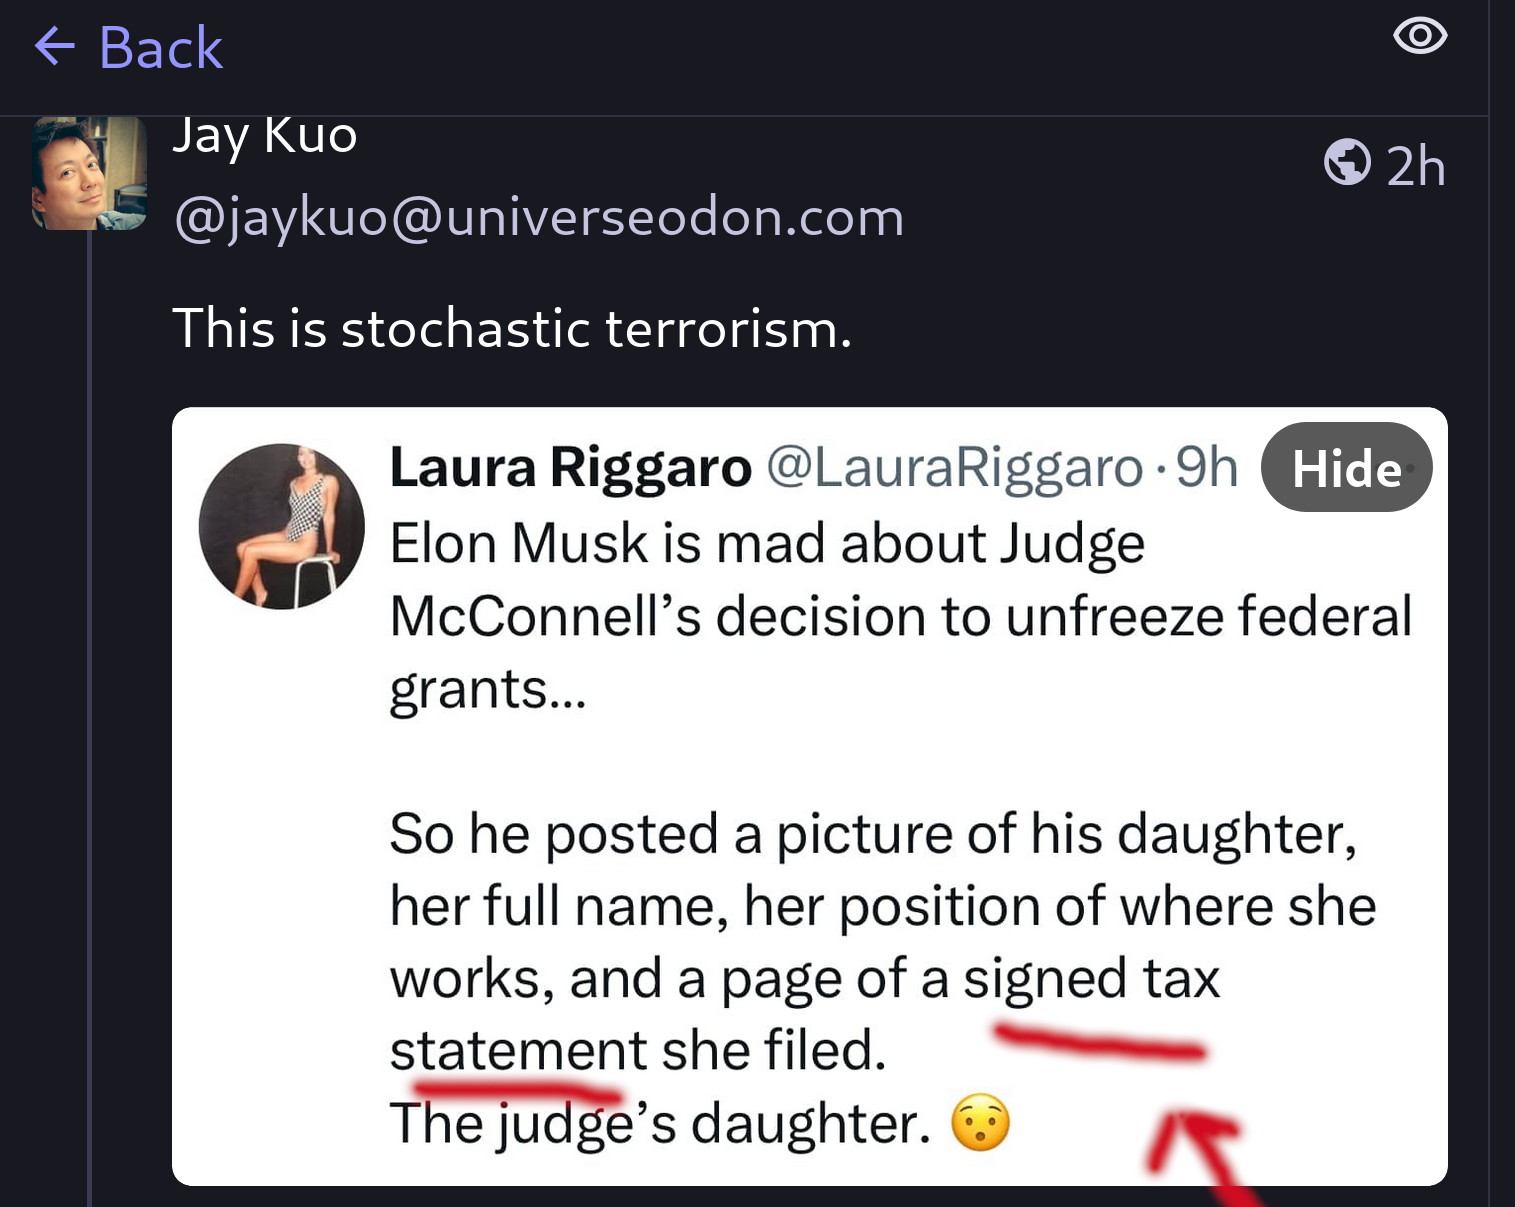The height and width of the screenshot is (1207, 1515).
Task: Go back via the Back label
Action: coord(160,48)
